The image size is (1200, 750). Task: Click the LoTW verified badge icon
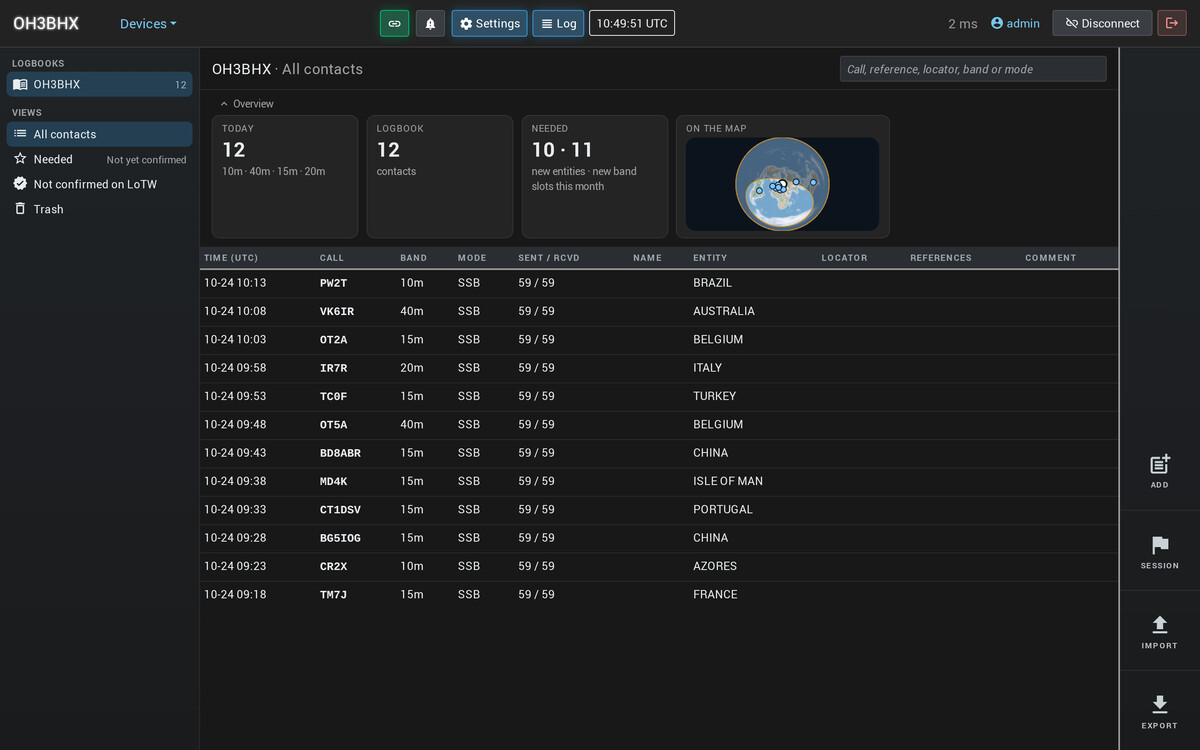click(20, 184)
